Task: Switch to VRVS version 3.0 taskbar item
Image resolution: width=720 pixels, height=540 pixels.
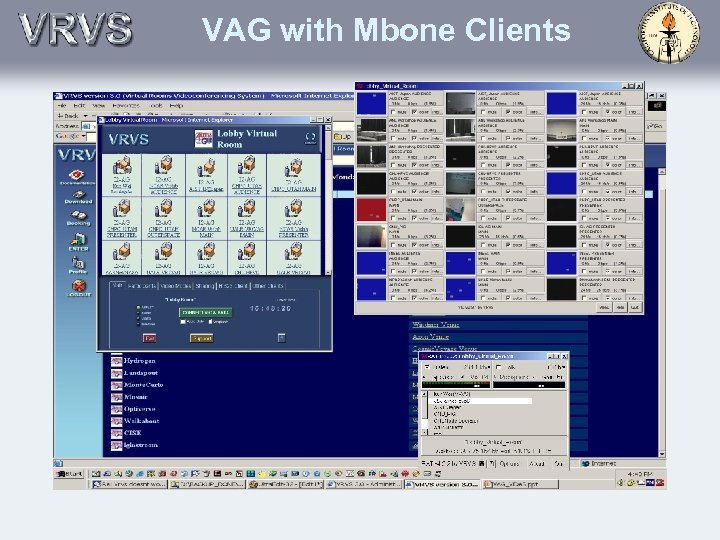Action: pyautogui.click(x=443, y=484)
